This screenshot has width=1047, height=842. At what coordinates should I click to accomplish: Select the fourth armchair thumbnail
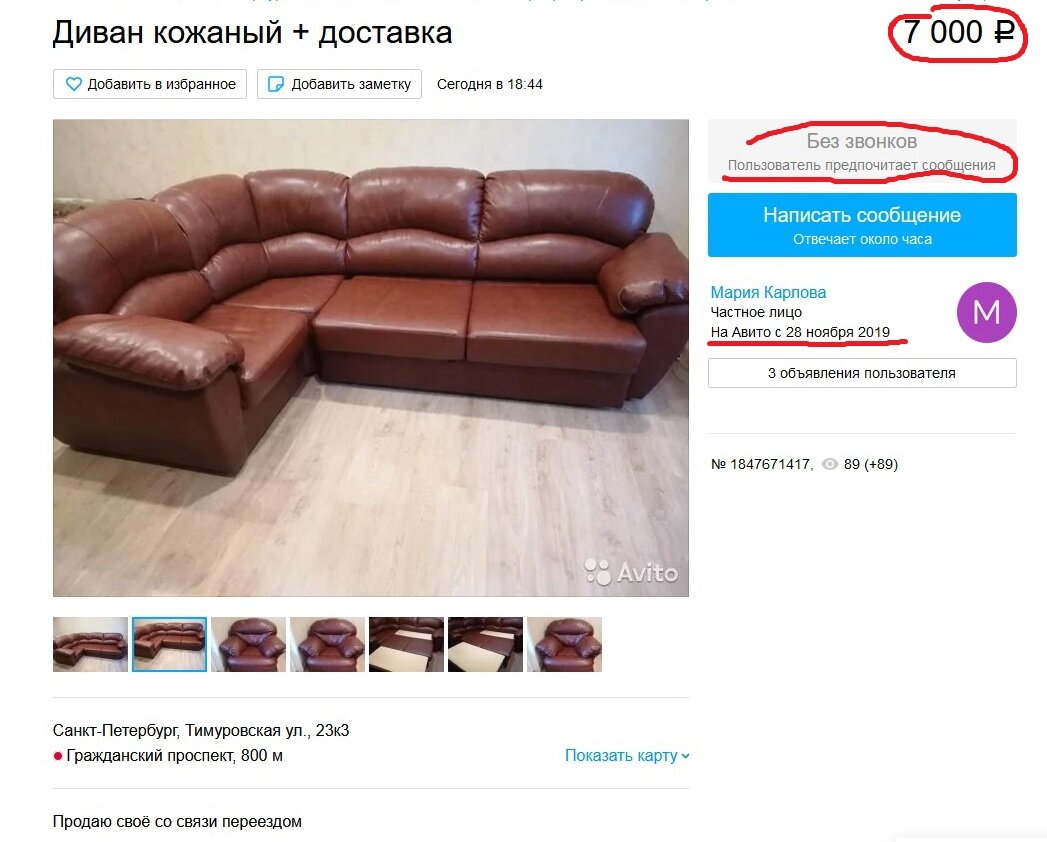click(x=327, y=644)
